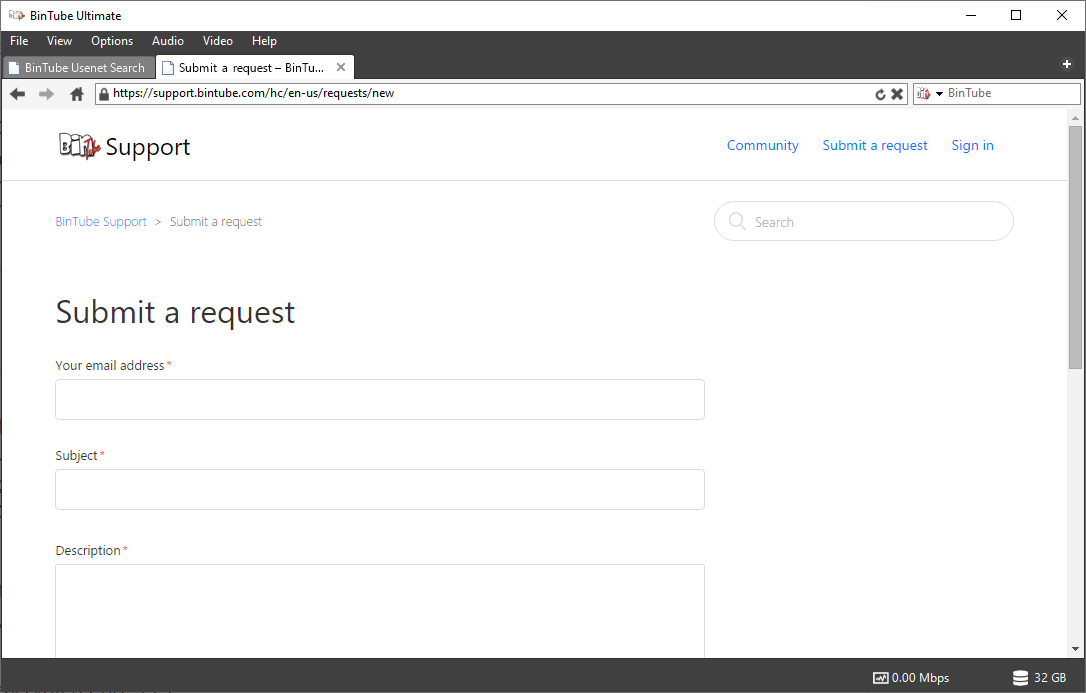This screenshot has width=1086, height=693.
Task: Open the View menu
Action: (x=60, y=41)
